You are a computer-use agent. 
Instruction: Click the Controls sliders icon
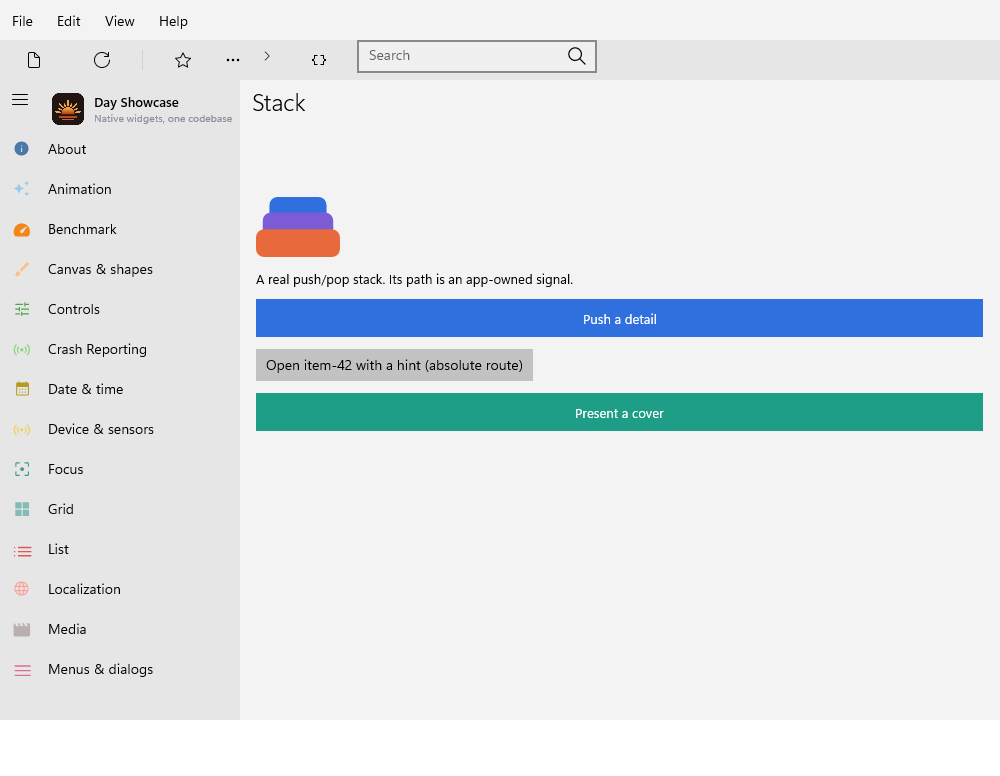coord(22,309)
